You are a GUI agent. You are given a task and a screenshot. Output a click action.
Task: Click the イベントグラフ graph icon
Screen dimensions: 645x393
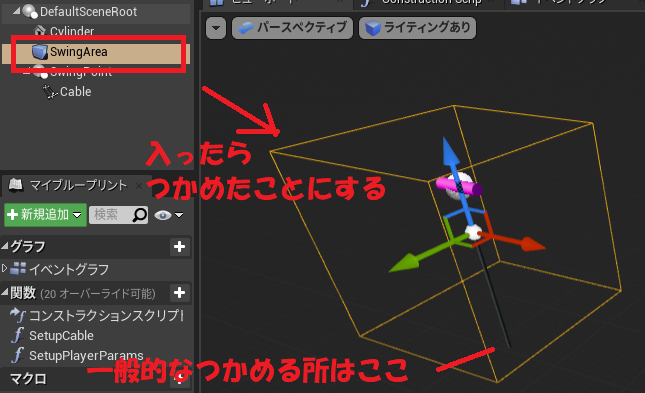[x=18, y=268]
